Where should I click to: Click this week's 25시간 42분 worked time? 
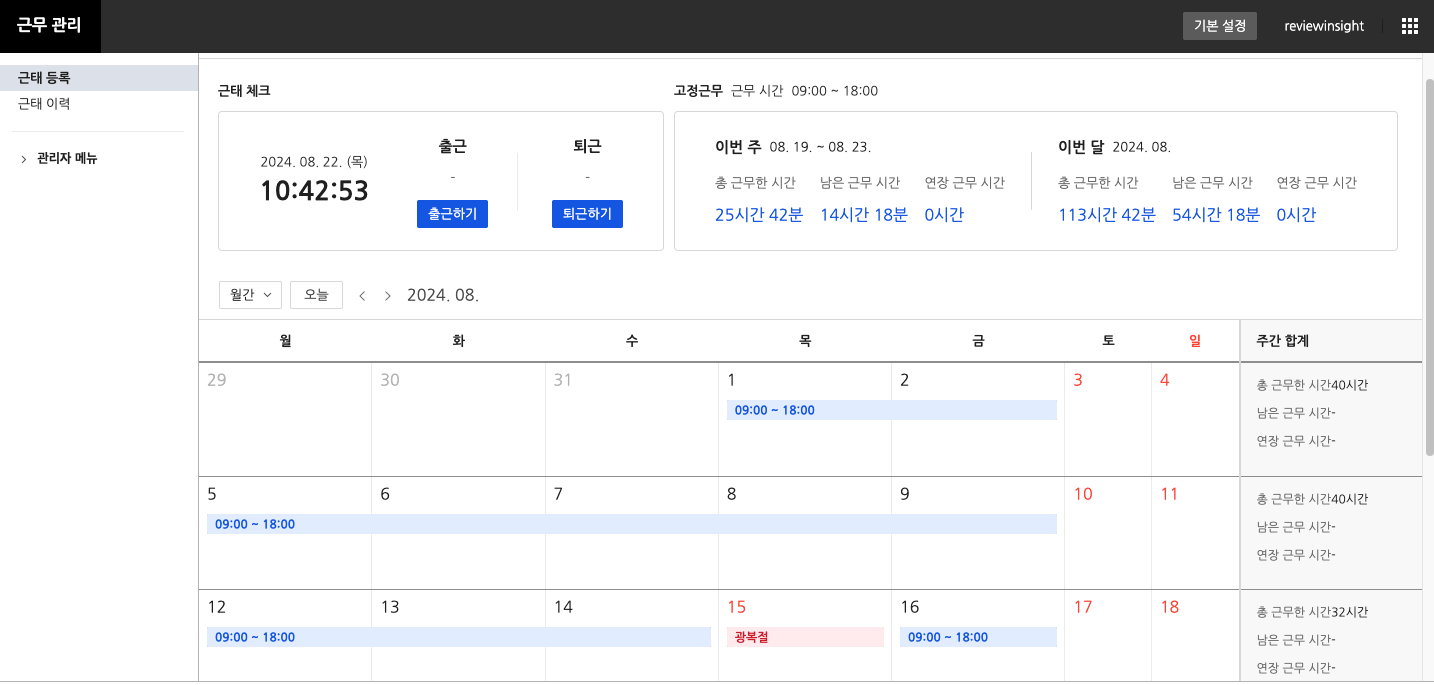pyautogui.click(x=758, y=215)
